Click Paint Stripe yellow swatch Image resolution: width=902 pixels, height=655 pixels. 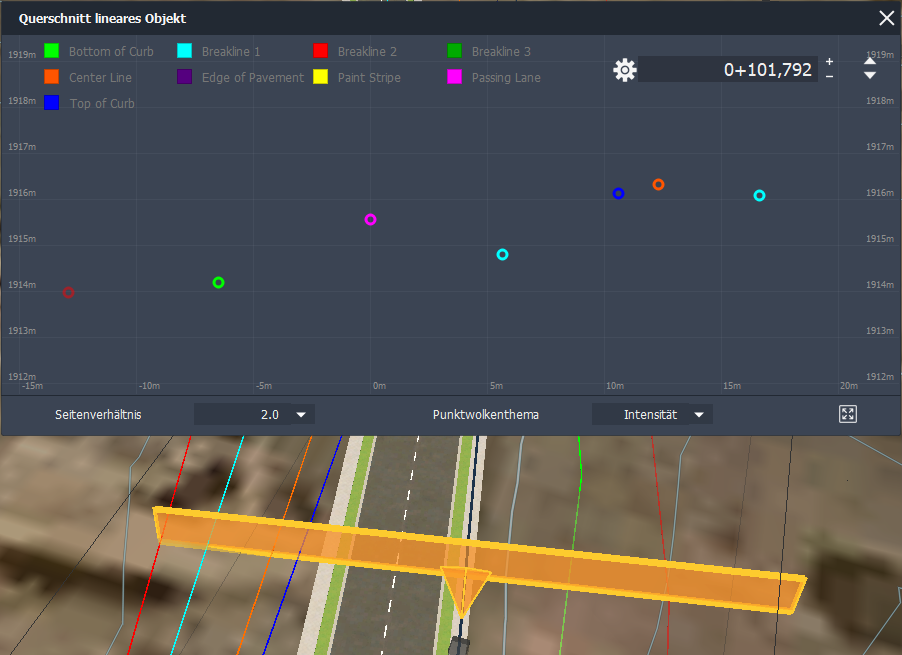(320, 76)
